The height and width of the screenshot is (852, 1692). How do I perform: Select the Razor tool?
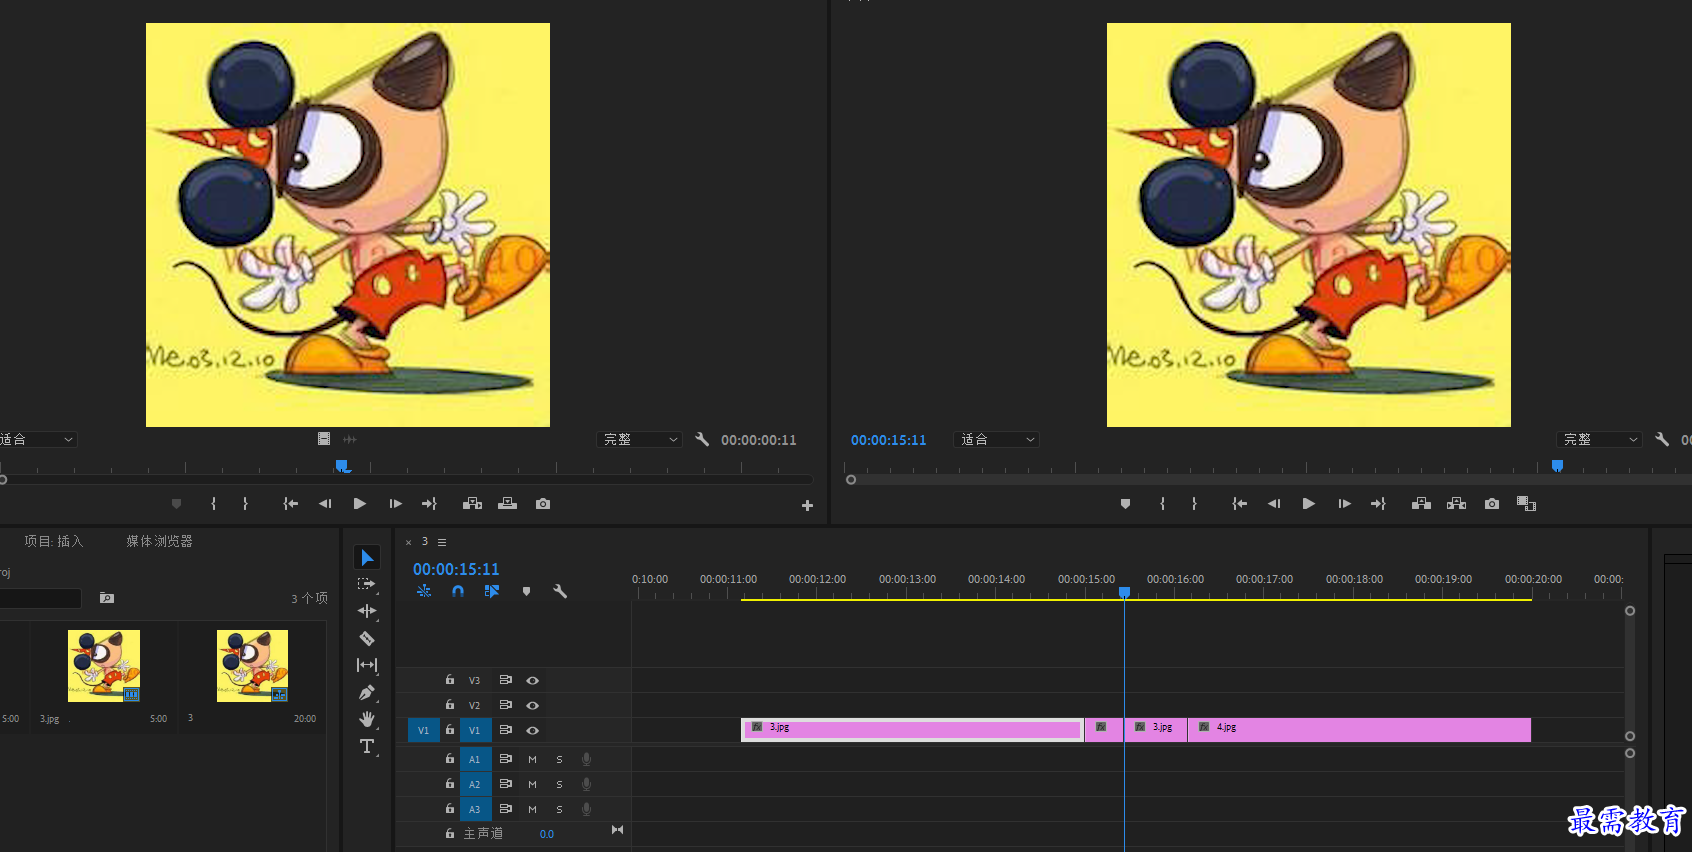click(367, 638)
